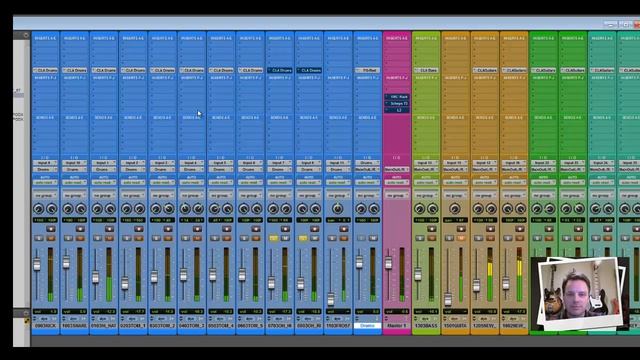Open Scheps 73 insert on Master 1
The image size is (640, 360).
click(396, 103)
